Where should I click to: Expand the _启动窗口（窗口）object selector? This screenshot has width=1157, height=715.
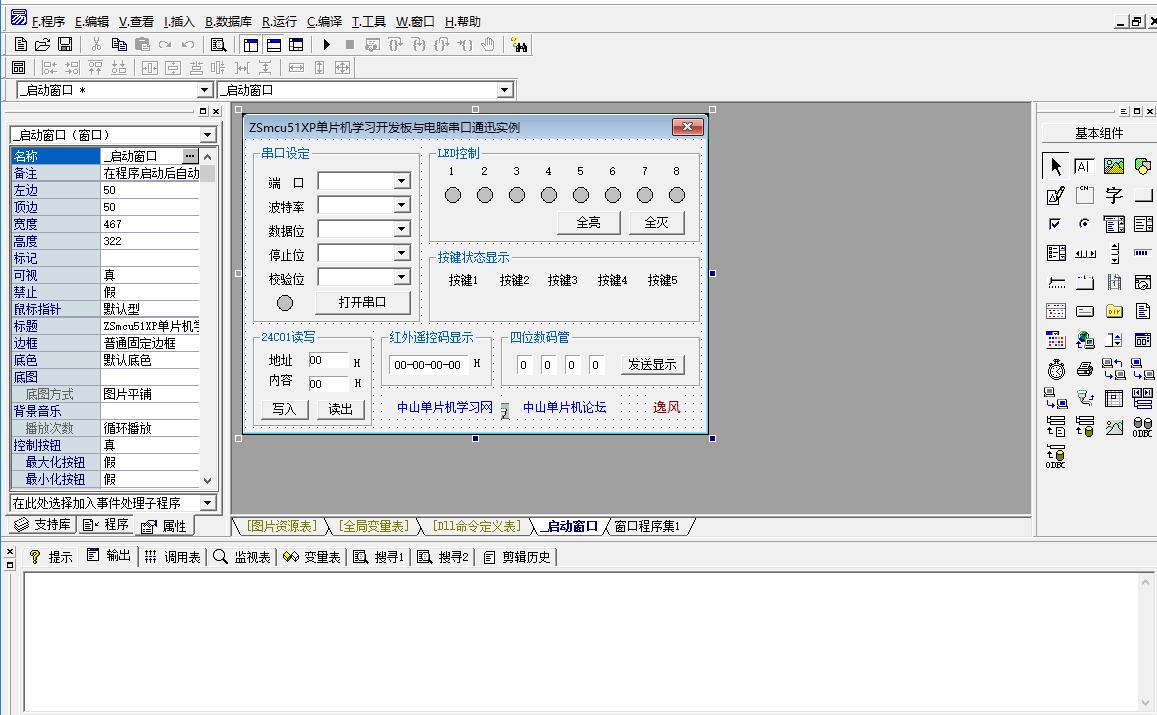pos(207,135)
